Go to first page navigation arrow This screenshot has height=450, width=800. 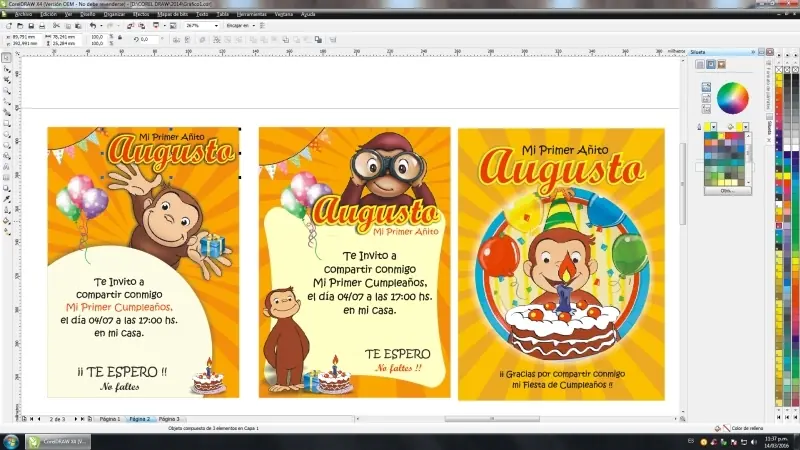coord(32,419)
